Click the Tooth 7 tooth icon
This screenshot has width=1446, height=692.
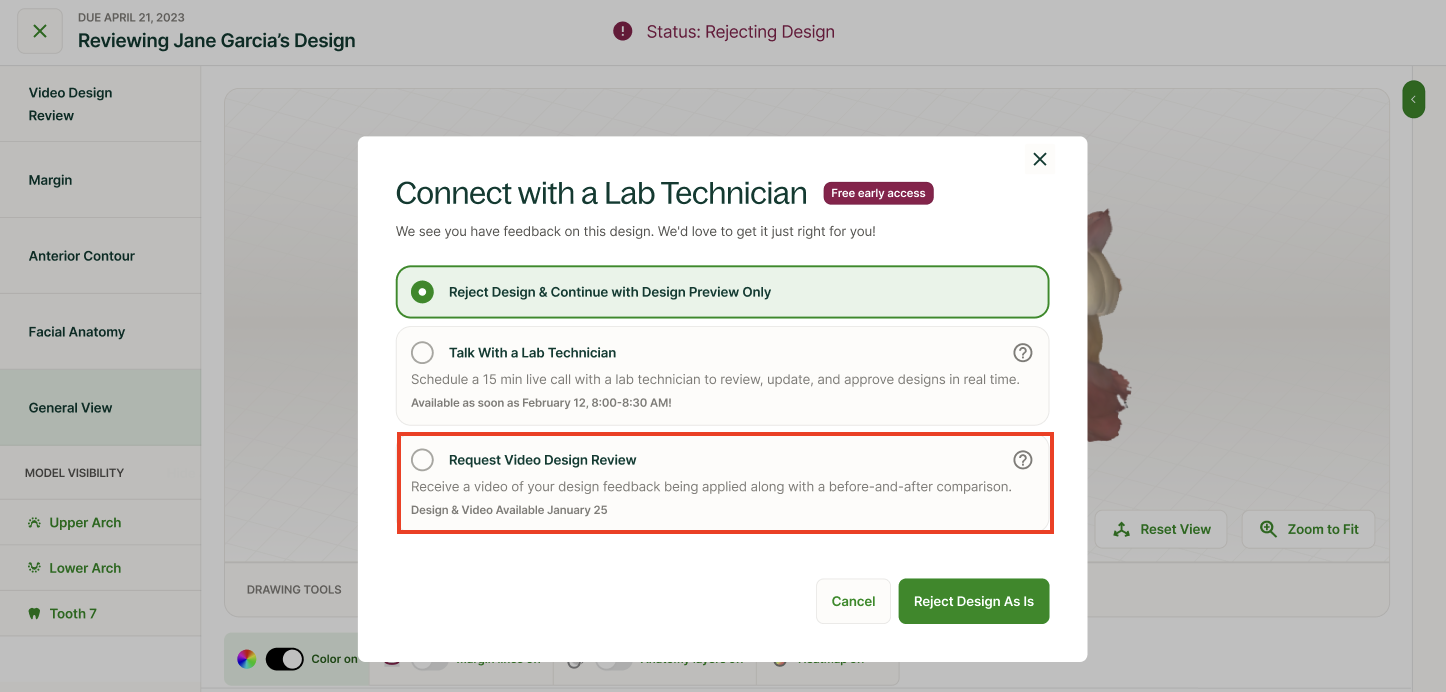34,614
